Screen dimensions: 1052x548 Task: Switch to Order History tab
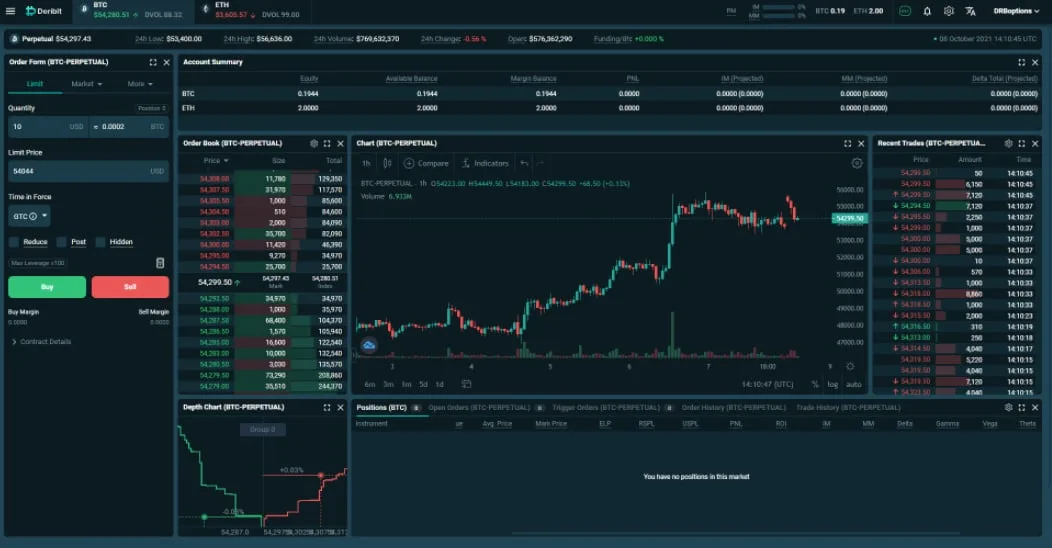[733, 408]
